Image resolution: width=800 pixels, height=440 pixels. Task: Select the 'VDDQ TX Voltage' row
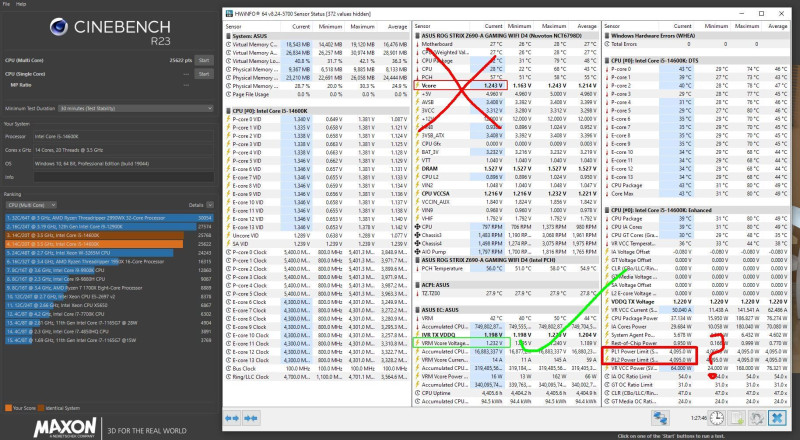click(x=696, y=302)
